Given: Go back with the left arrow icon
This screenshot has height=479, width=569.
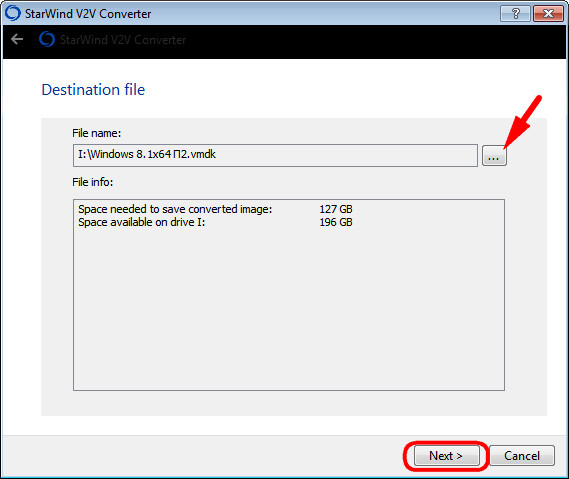Looking at the screenshot, I should pyautogui.click(x=17, y=39).
